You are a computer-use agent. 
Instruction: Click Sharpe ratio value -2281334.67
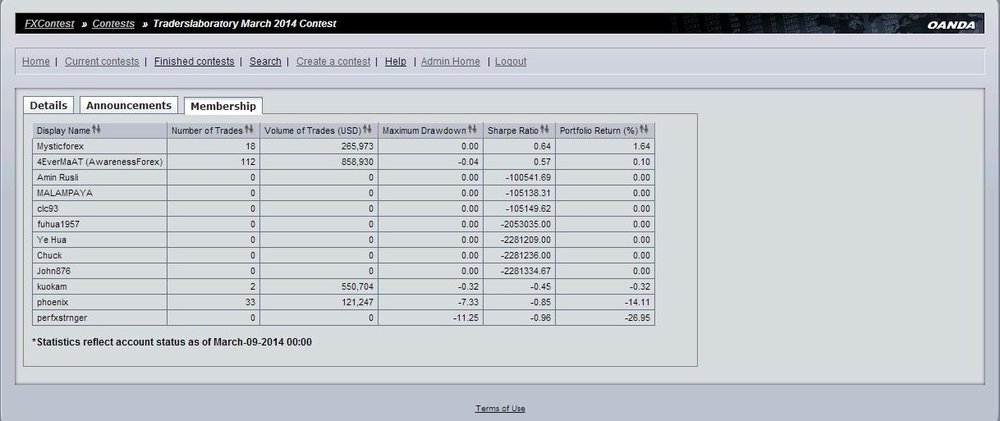point(526,270)
